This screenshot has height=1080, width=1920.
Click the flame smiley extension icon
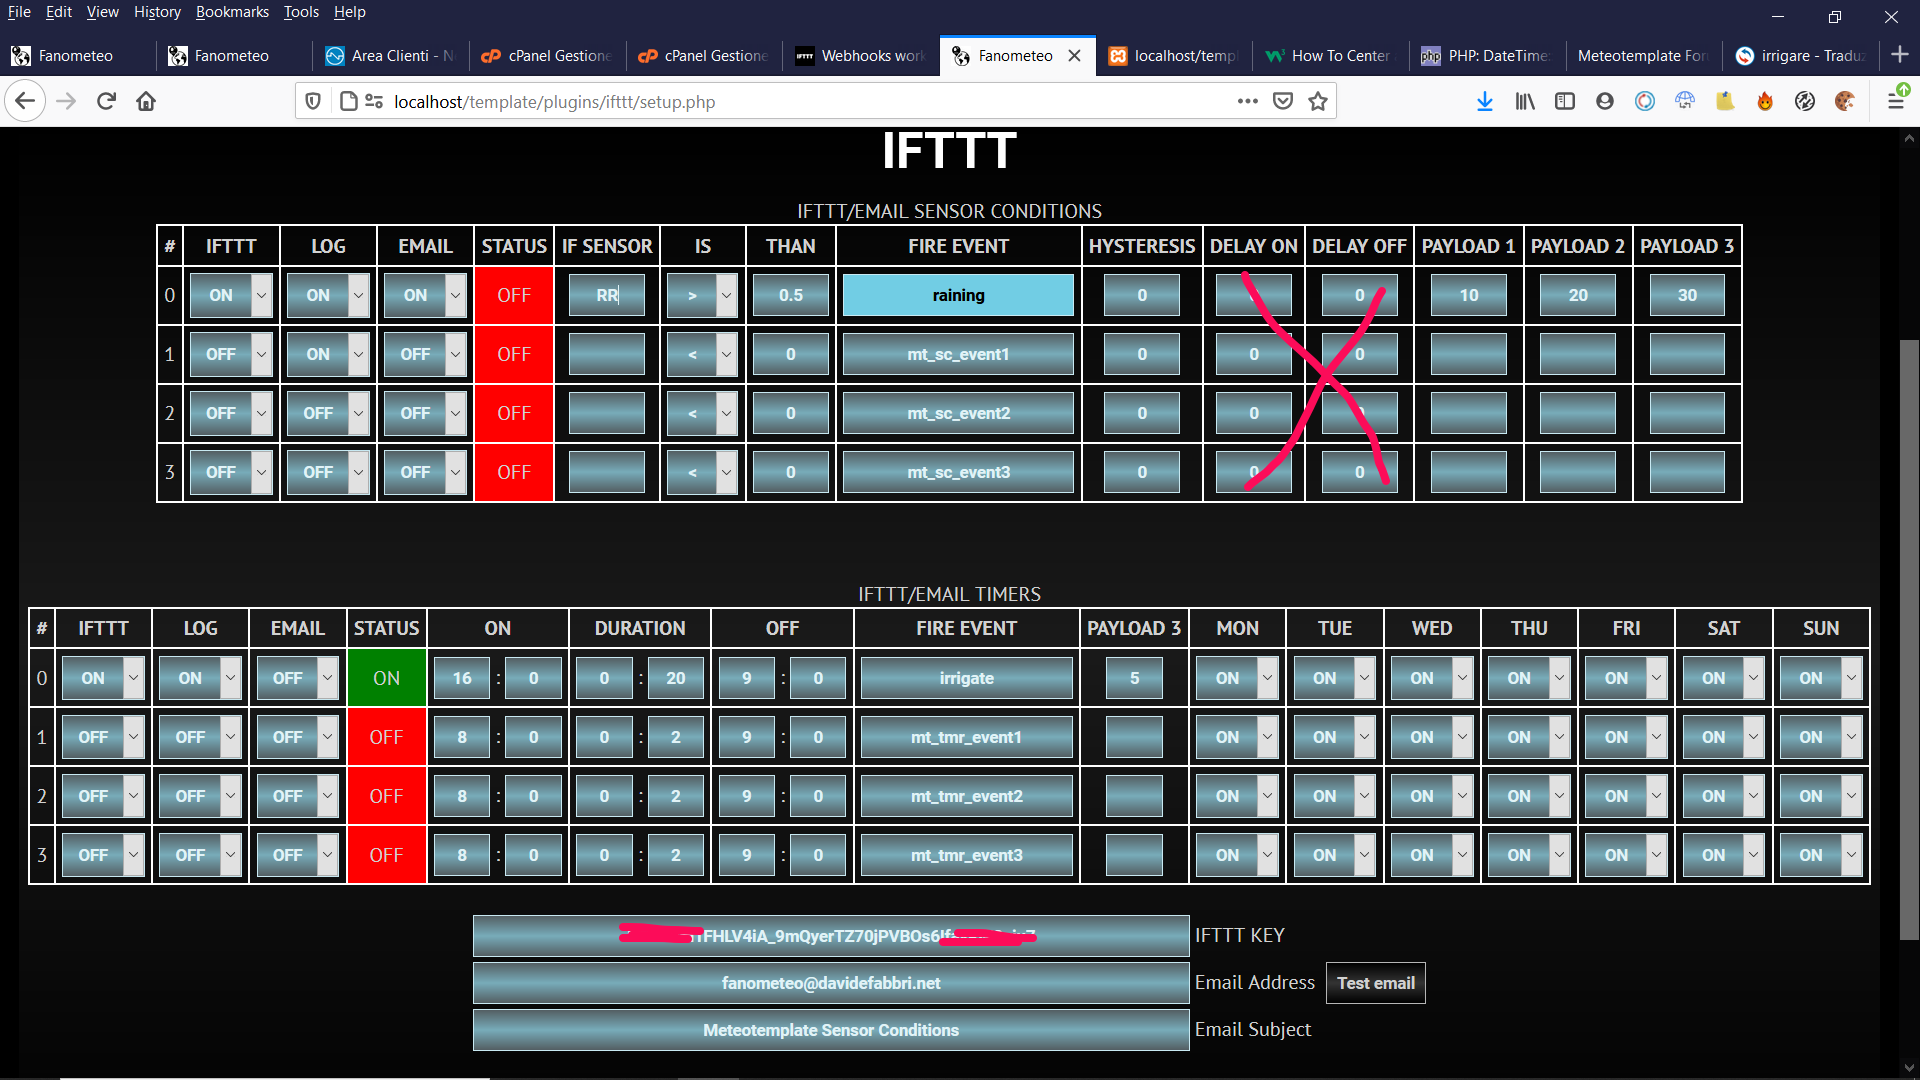point(1765,101)
